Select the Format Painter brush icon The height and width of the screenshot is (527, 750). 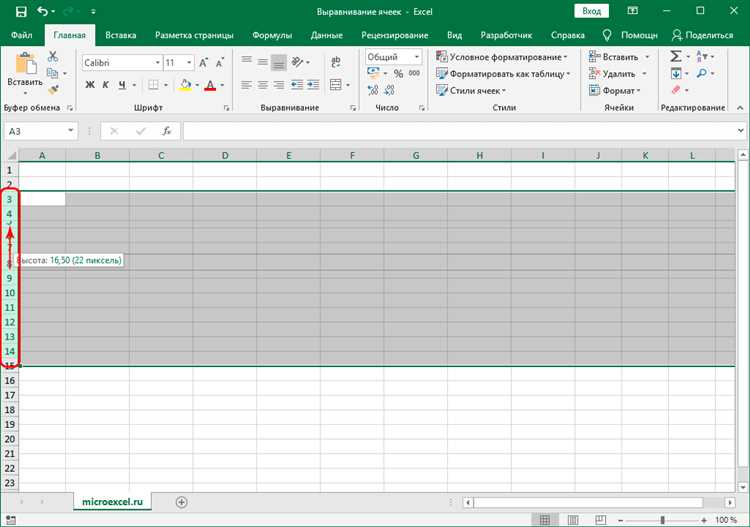tap(53, 90)
